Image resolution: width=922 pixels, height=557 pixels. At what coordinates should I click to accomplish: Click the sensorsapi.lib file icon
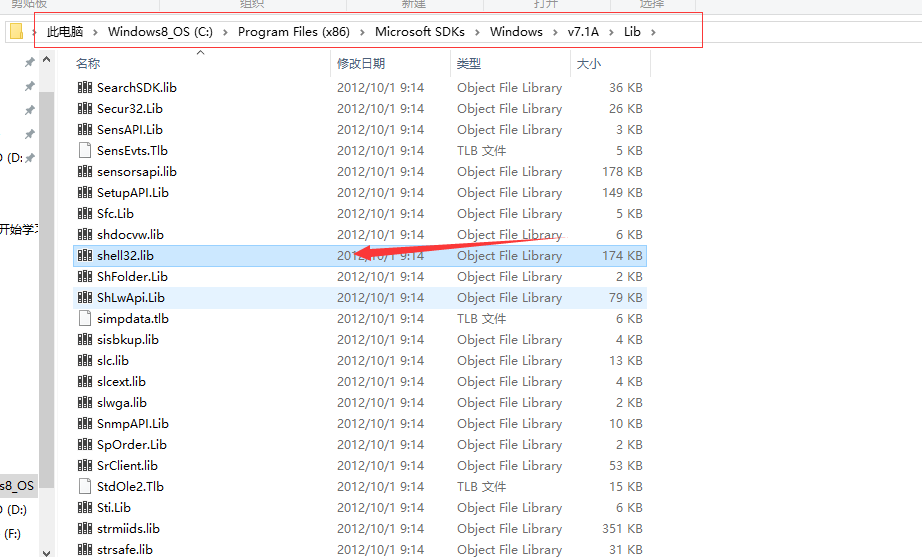pyautogui.click(x=85, y=172)
